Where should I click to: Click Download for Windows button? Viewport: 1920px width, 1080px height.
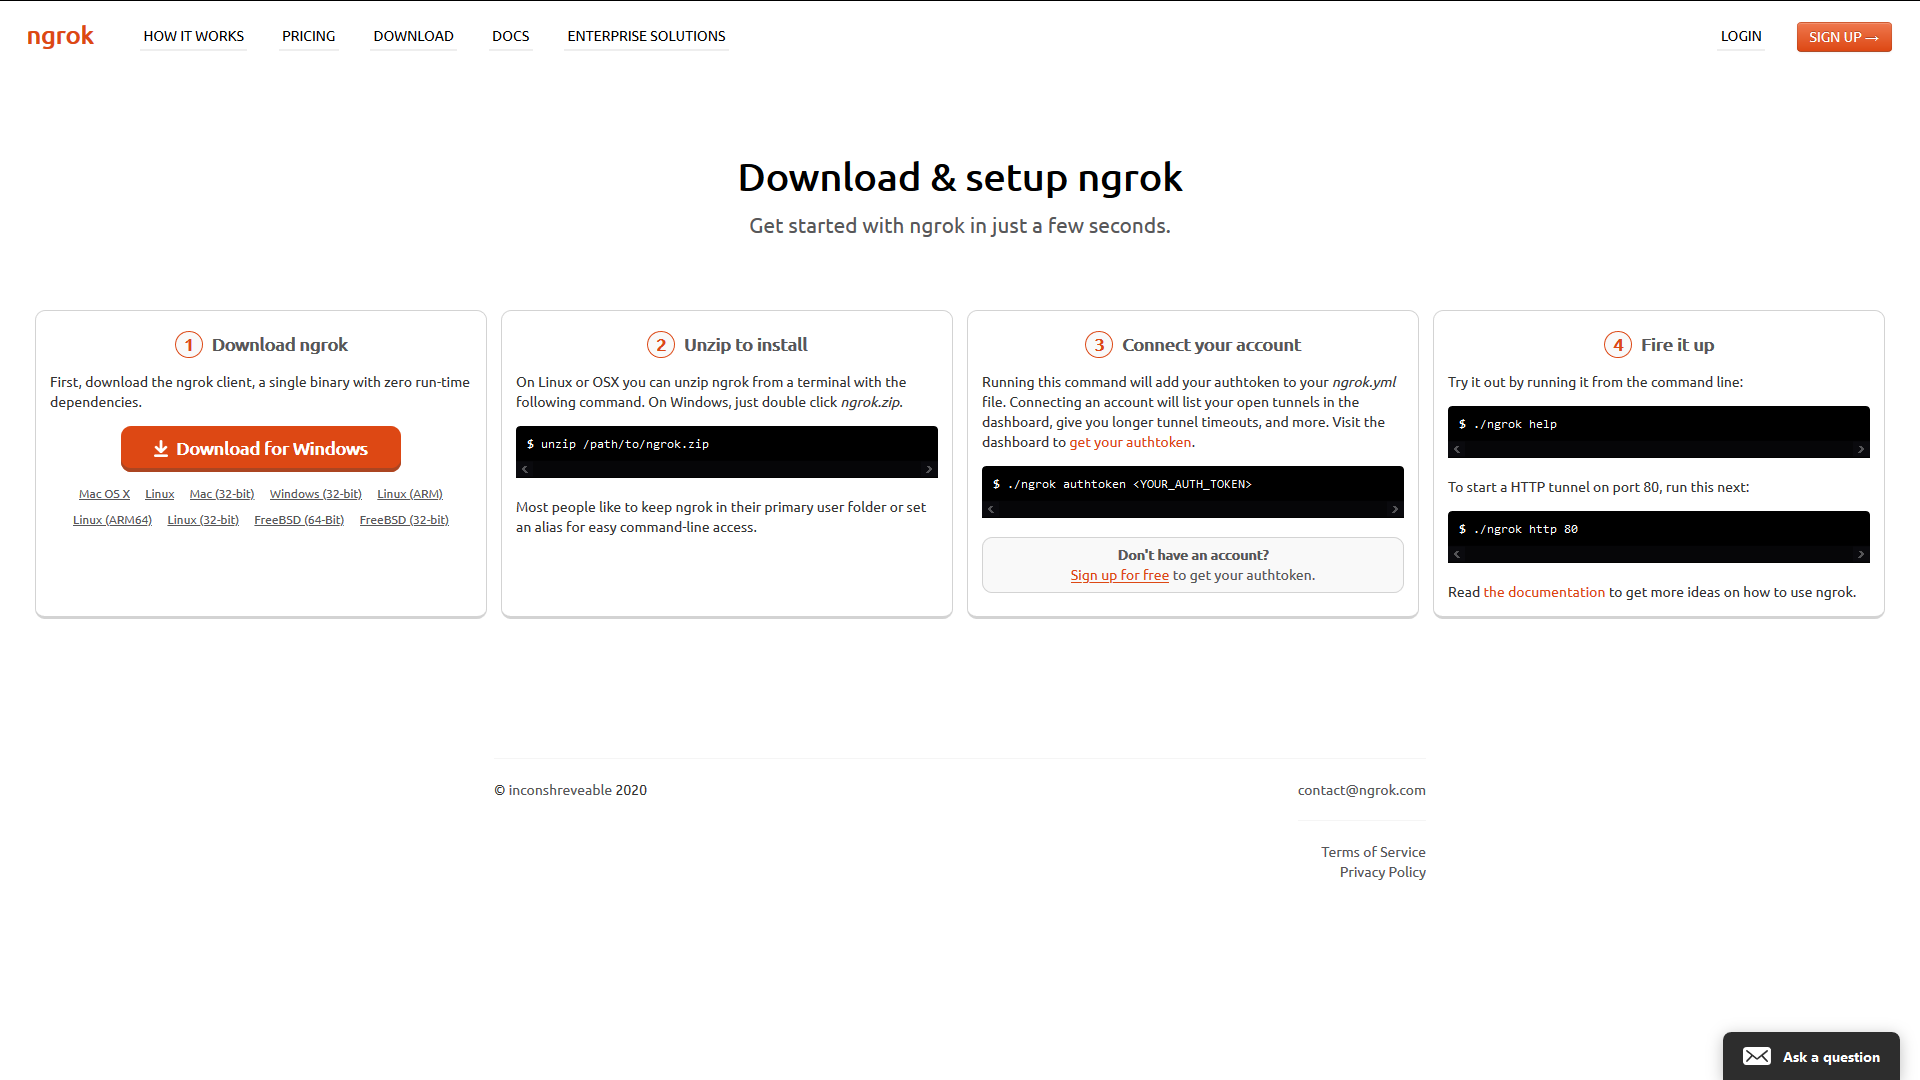coord(260,448)
